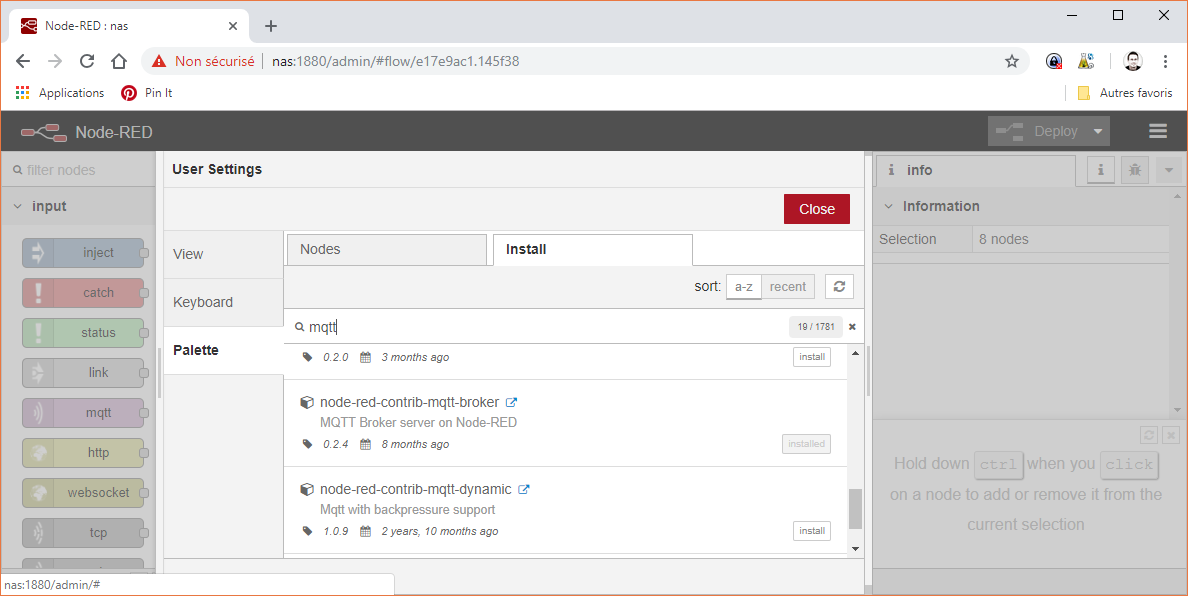Collapse the Information section

[x=889, y=206]
